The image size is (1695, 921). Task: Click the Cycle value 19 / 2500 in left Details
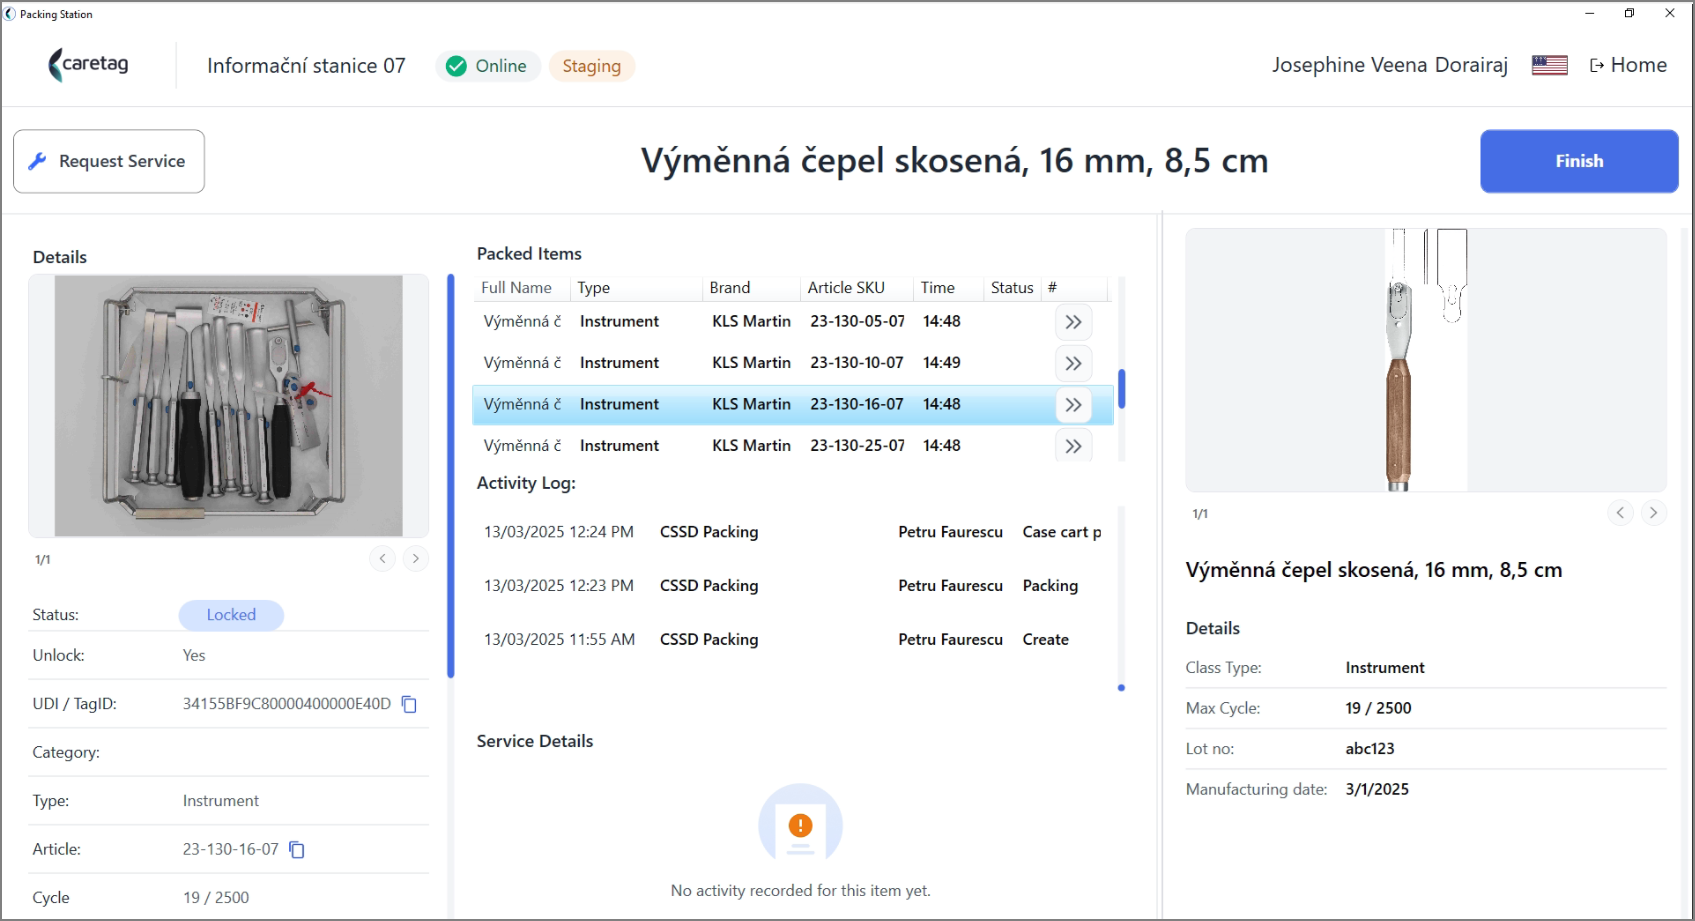[216, 898]
